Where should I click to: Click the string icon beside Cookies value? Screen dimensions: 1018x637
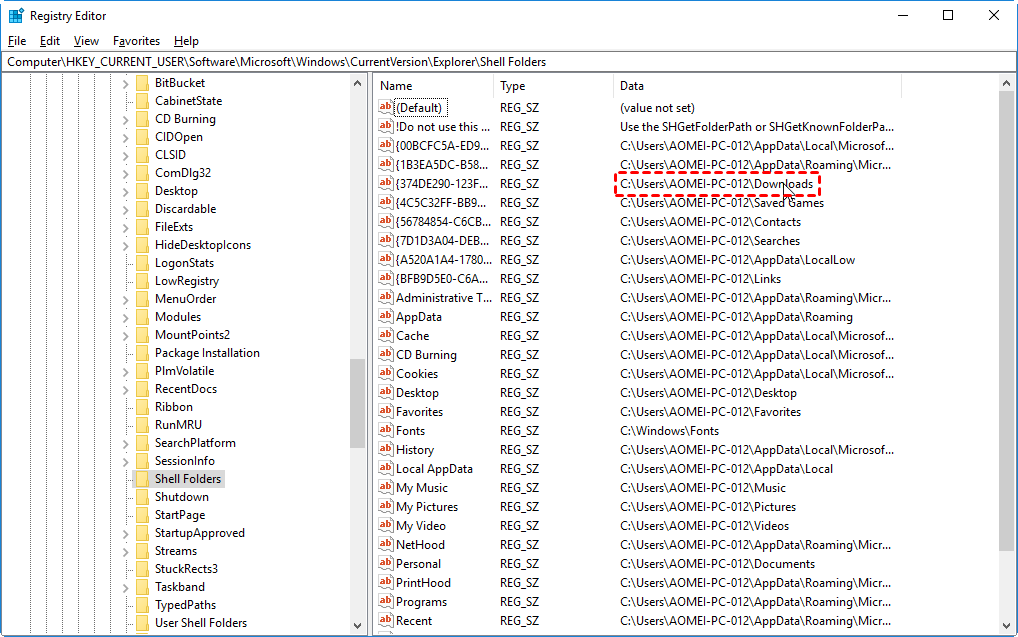[x=386, y=373]
